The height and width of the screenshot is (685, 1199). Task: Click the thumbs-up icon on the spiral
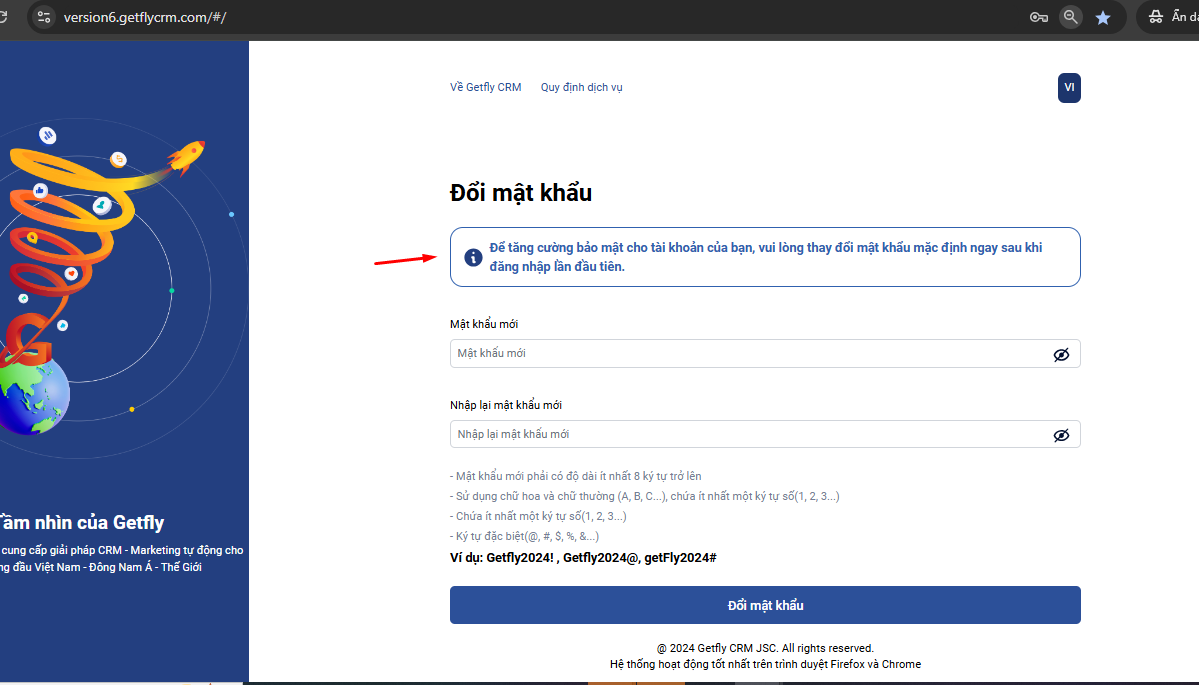point(40,189)
